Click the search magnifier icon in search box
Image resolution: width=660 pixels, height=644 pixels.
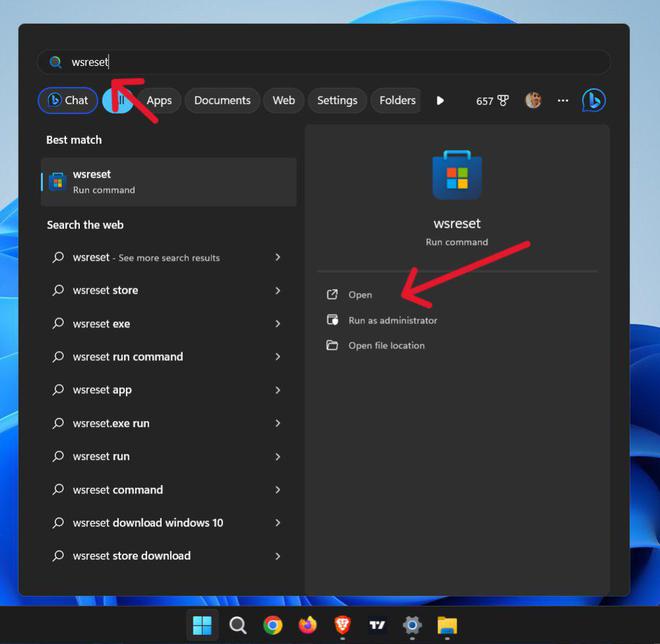[x=55, y=62]
